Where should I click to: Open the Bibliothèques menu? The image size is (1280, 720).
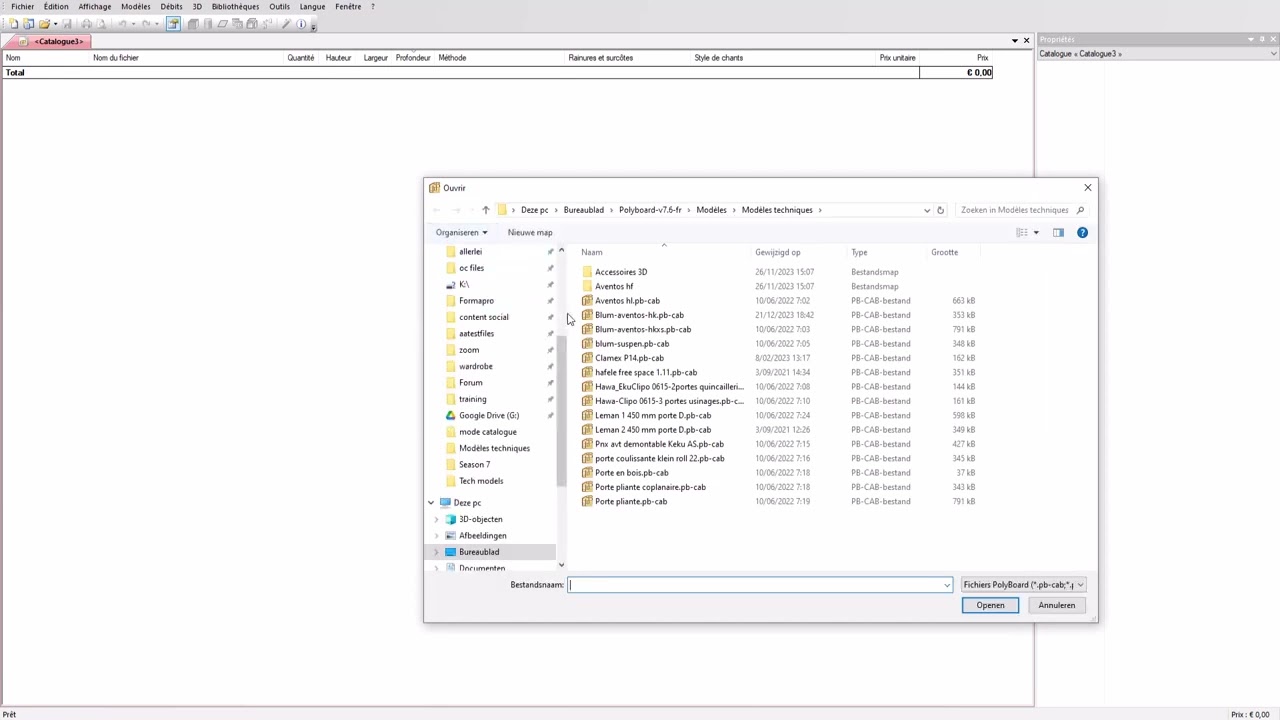coord(235,7)
